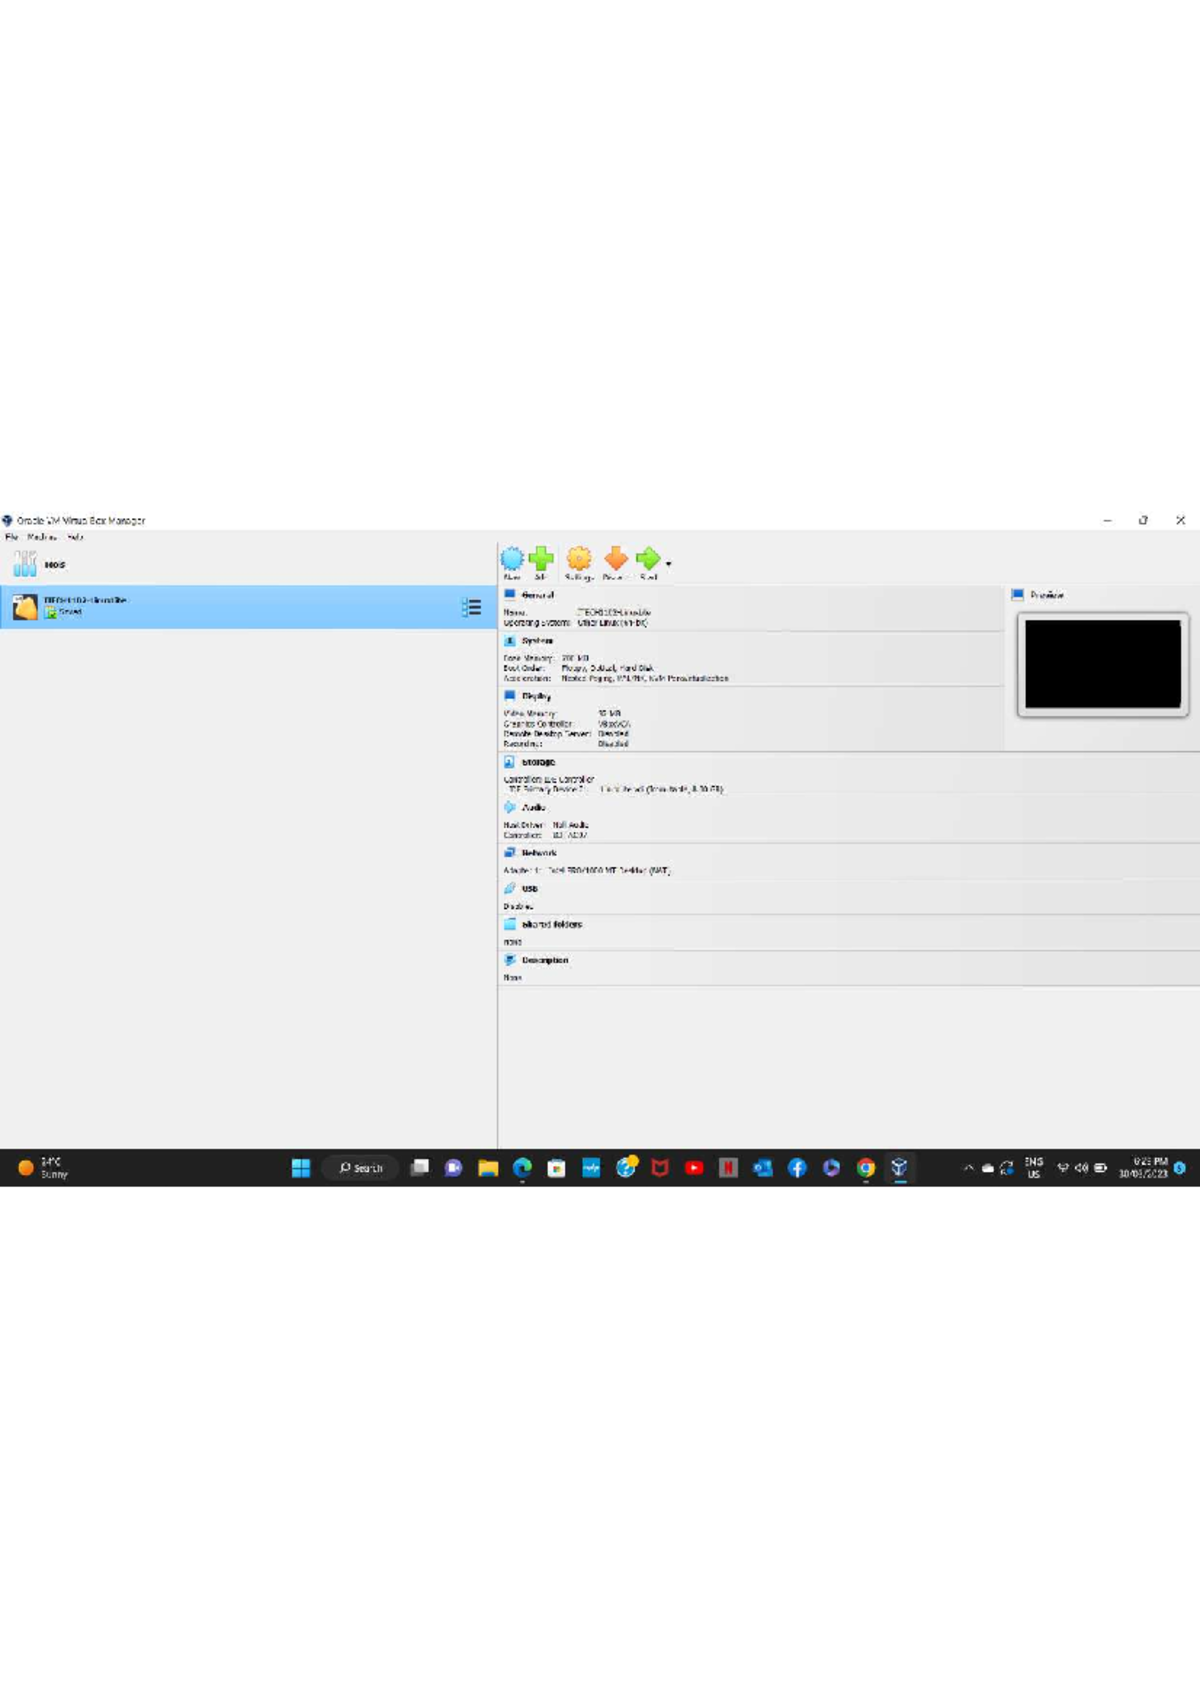Viewport: 1200px width, 1698px height.
Task: Click the Storage section header
Action: pos(538,762)
